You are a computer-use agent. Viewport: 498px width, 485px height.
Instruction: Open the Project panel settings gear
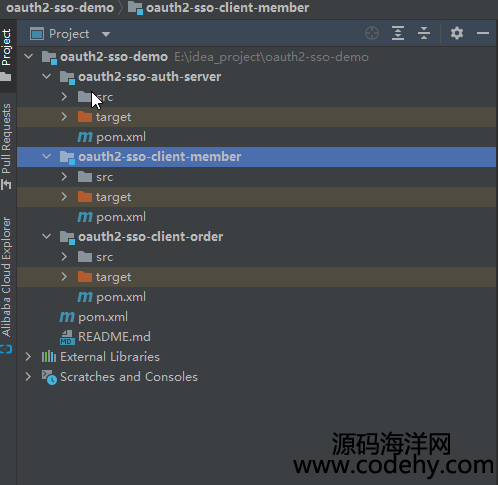457,33
